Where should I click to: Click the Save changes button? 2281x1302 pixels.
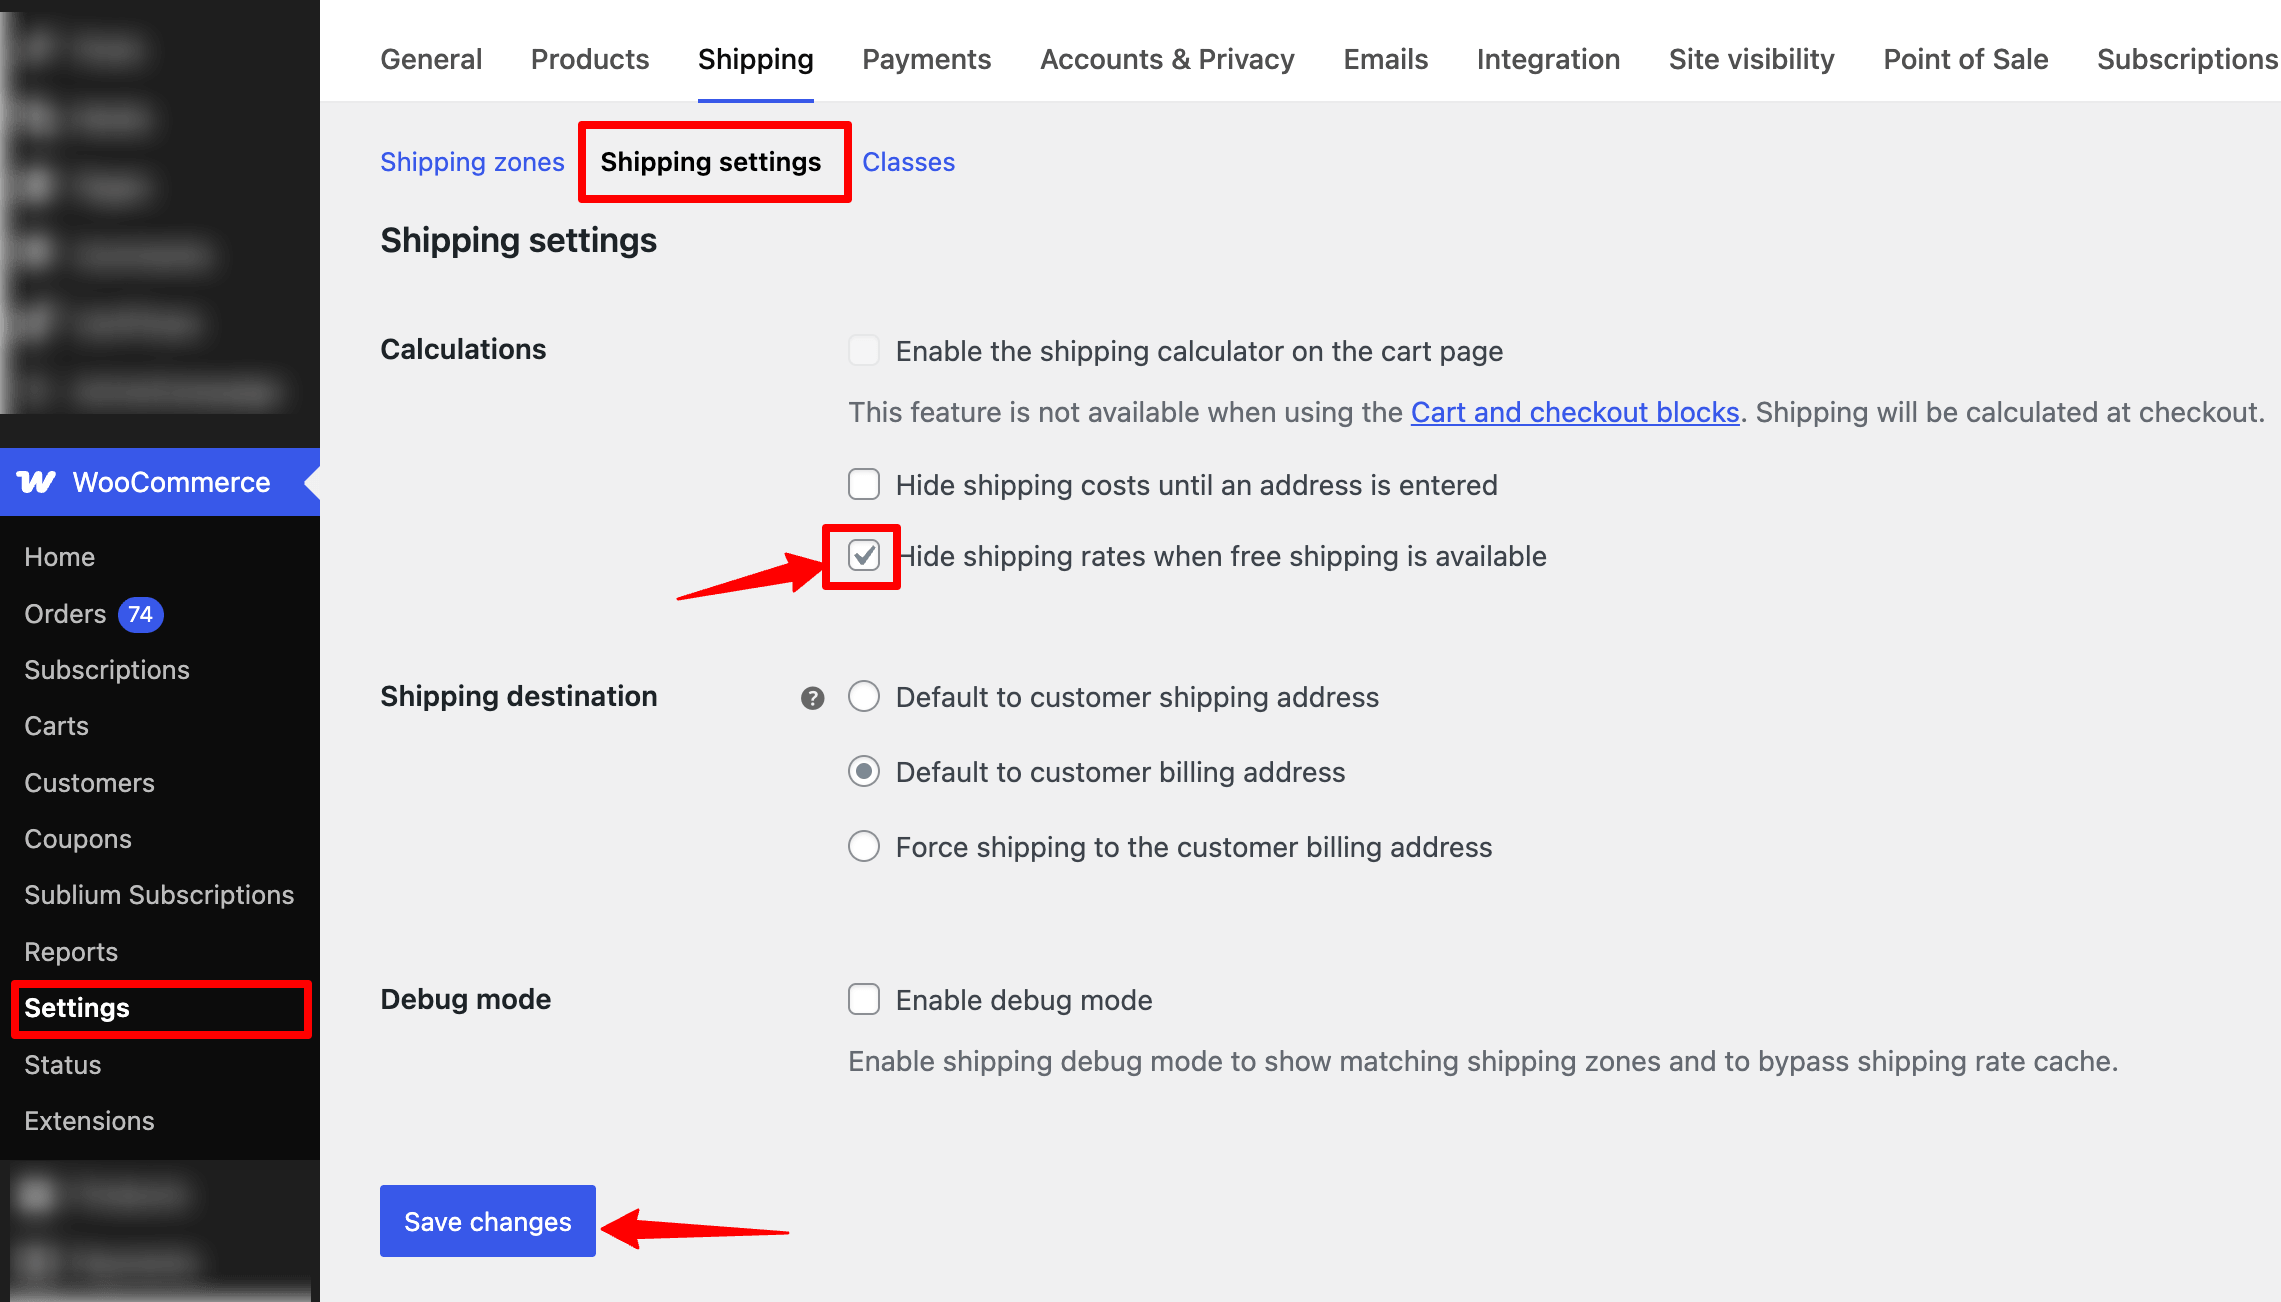coord(487,1221)
